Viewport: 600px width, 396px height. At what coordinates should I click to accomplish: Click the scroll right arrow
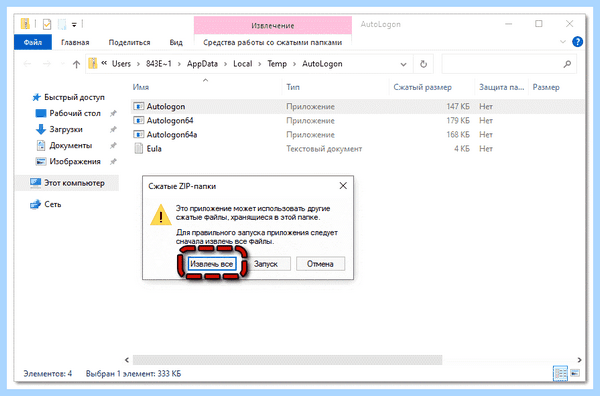click(579, 360)
